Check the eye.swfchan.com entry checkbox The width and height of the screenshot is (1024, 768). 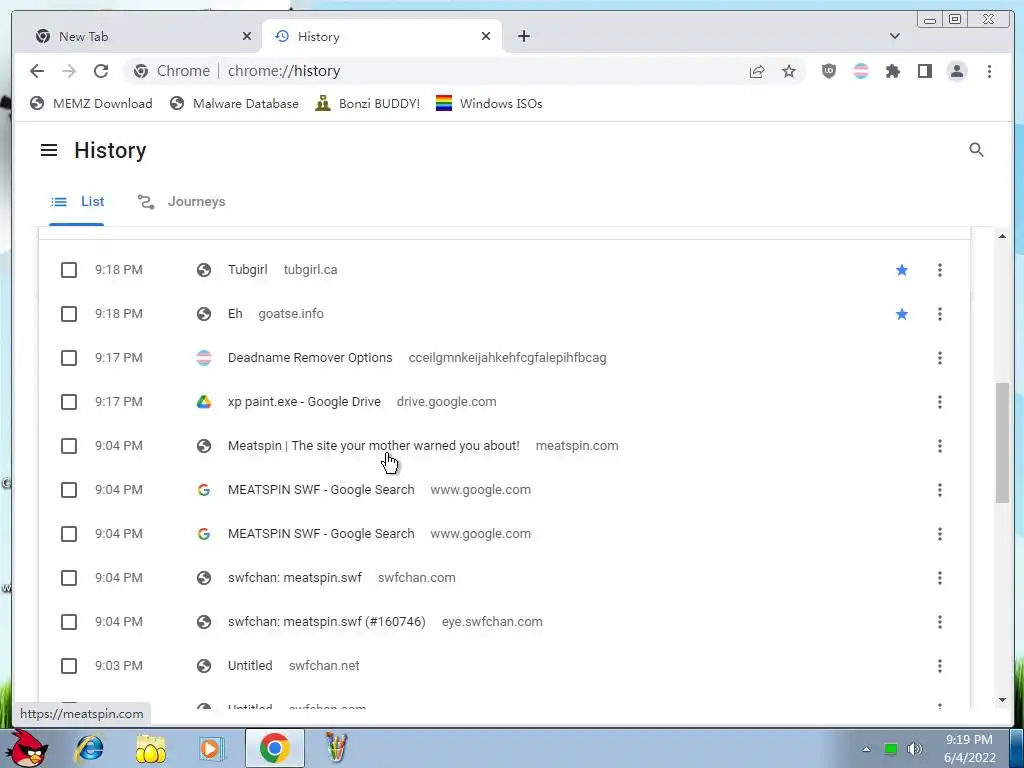click(x=69, y=622)
